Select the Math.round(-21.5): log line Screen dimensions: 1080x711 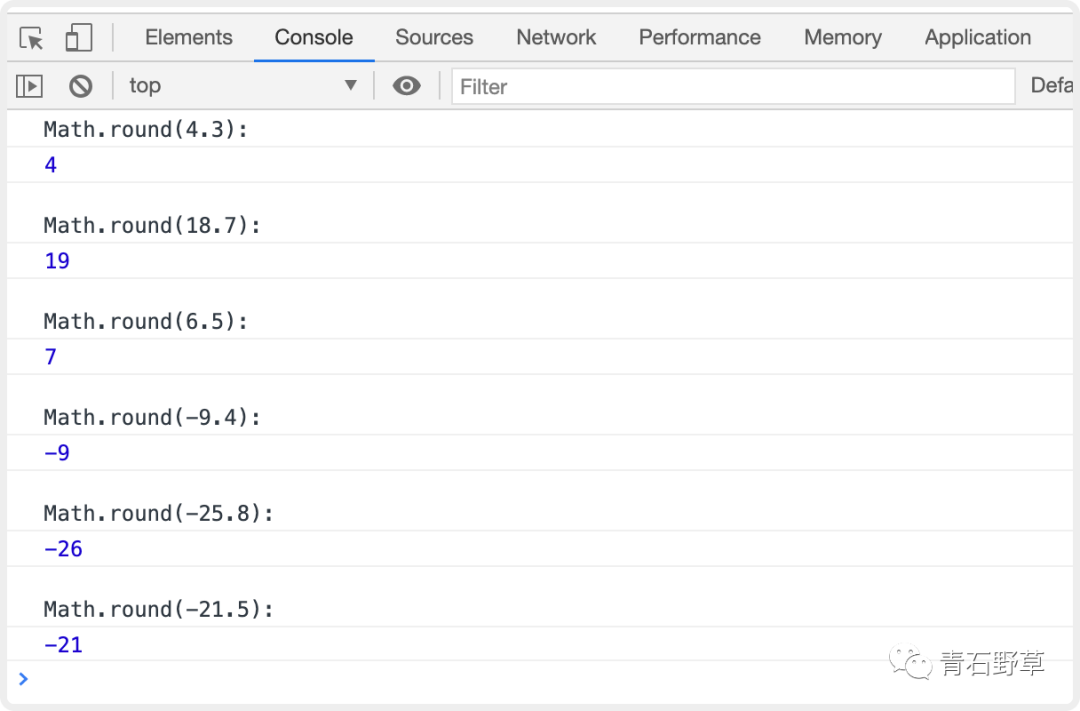point(158,609)
